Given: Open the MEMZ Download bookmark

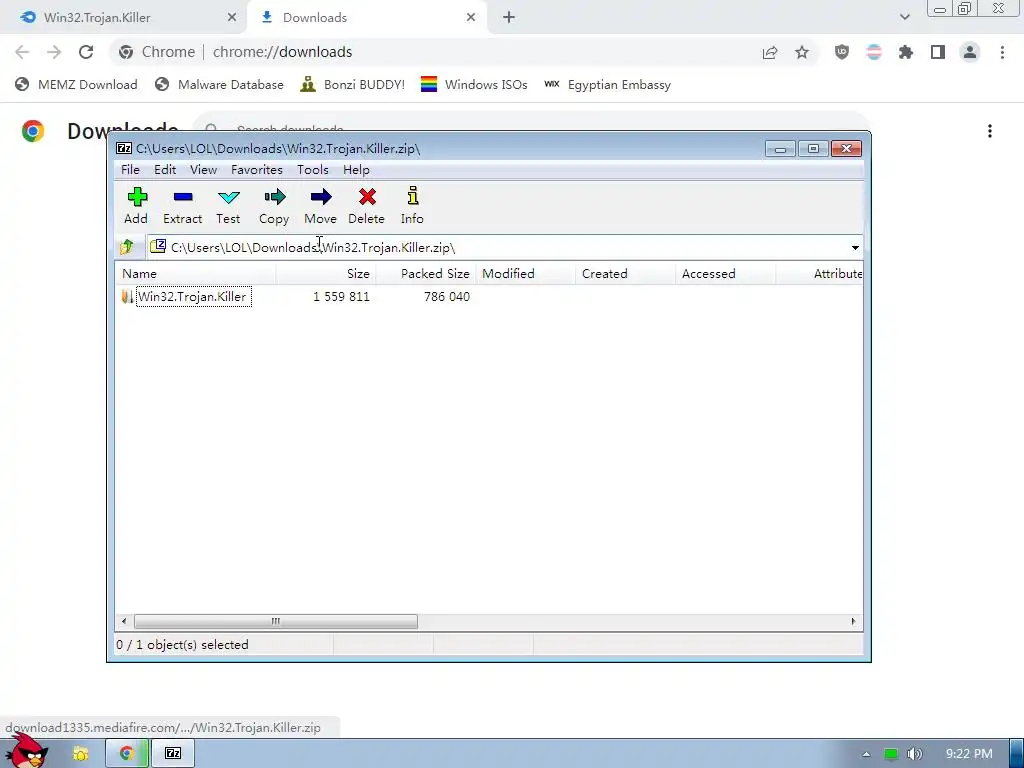Looking at the screenshot, I should pyautogui.click(x=76, y=84).
